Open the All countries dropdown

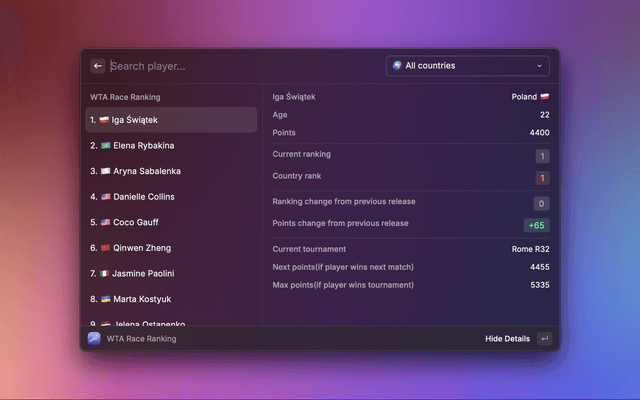467,66
